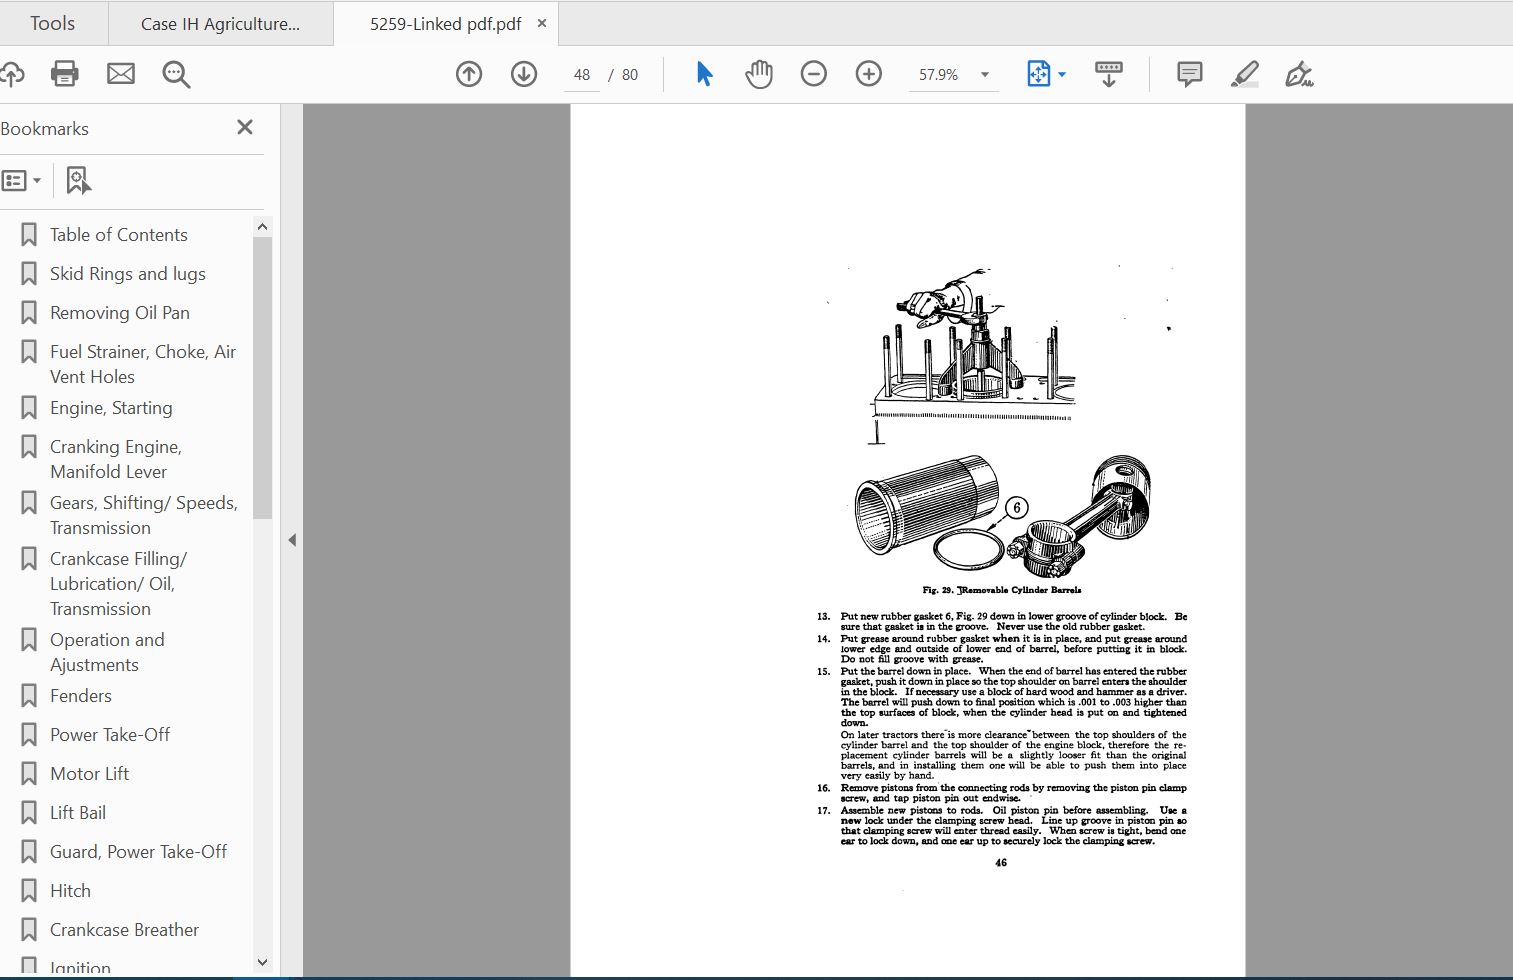Activate the Hand pan tool
The height and width of the screenshot is (980, 1513).
(x=759, y=74)
